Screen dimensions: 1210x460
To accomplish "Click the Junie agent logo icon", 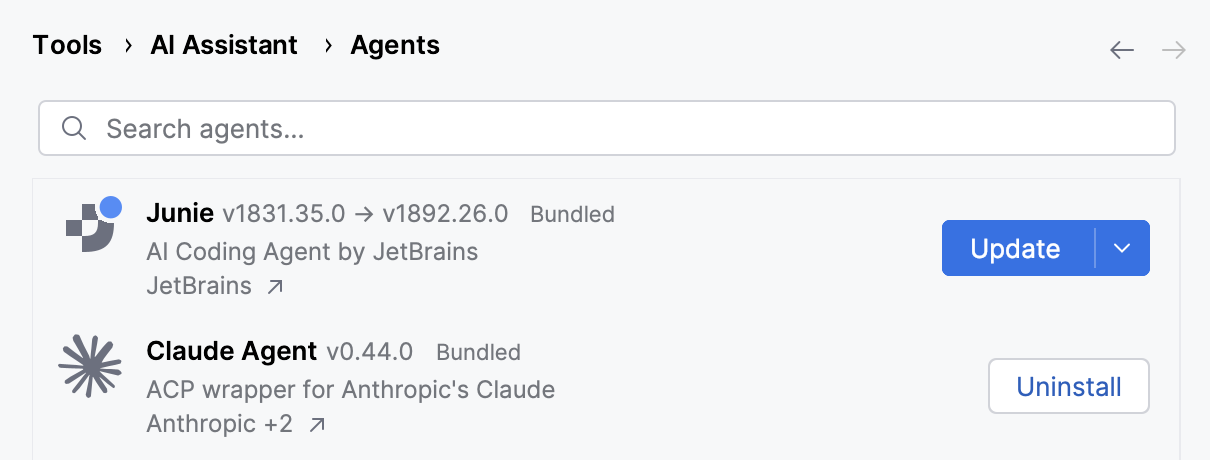I will [x=91, y=227].
